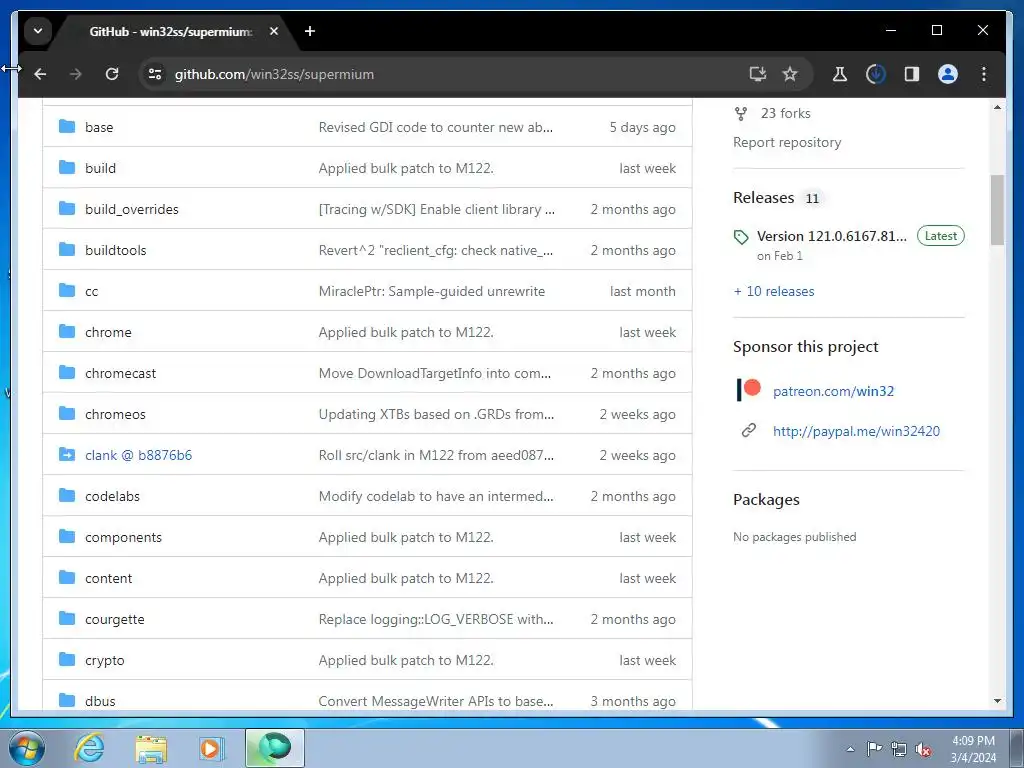
Task: Open the + 10 releases link
Action: pos(774,291)
